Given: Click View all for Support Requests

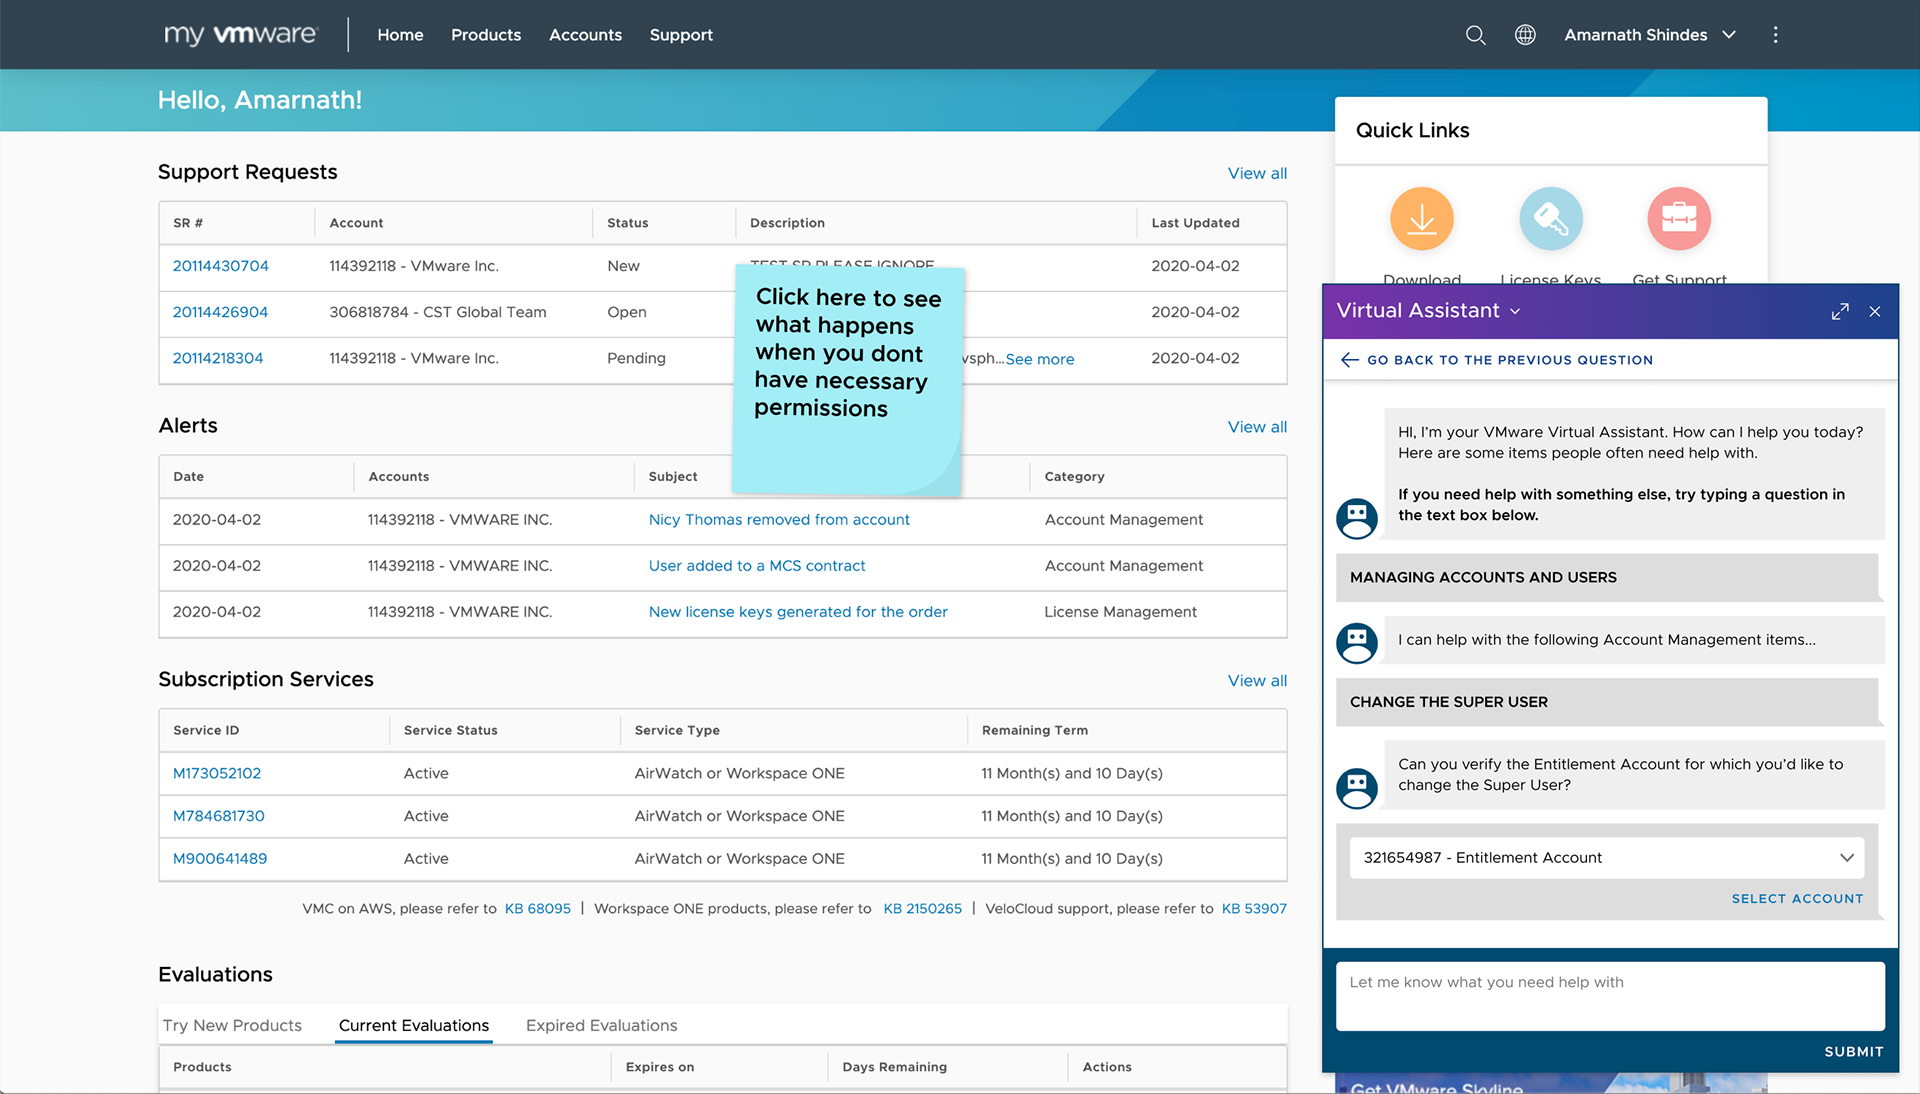Looking at the screenshot, I should click(x=1257, y=173).
